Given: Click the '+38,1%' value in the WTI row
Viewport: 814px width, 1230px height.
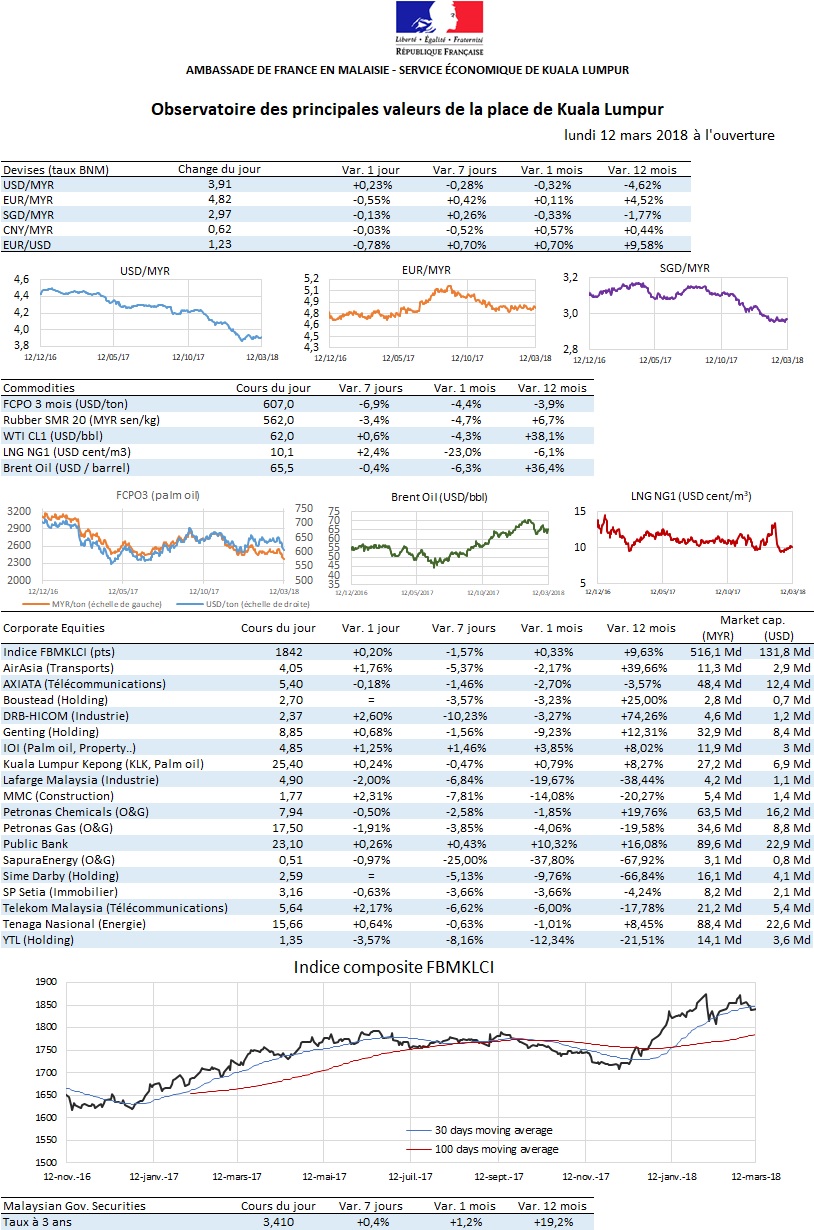Looking at the screenshot, I should pyautogui.click(x=549, y=437).
